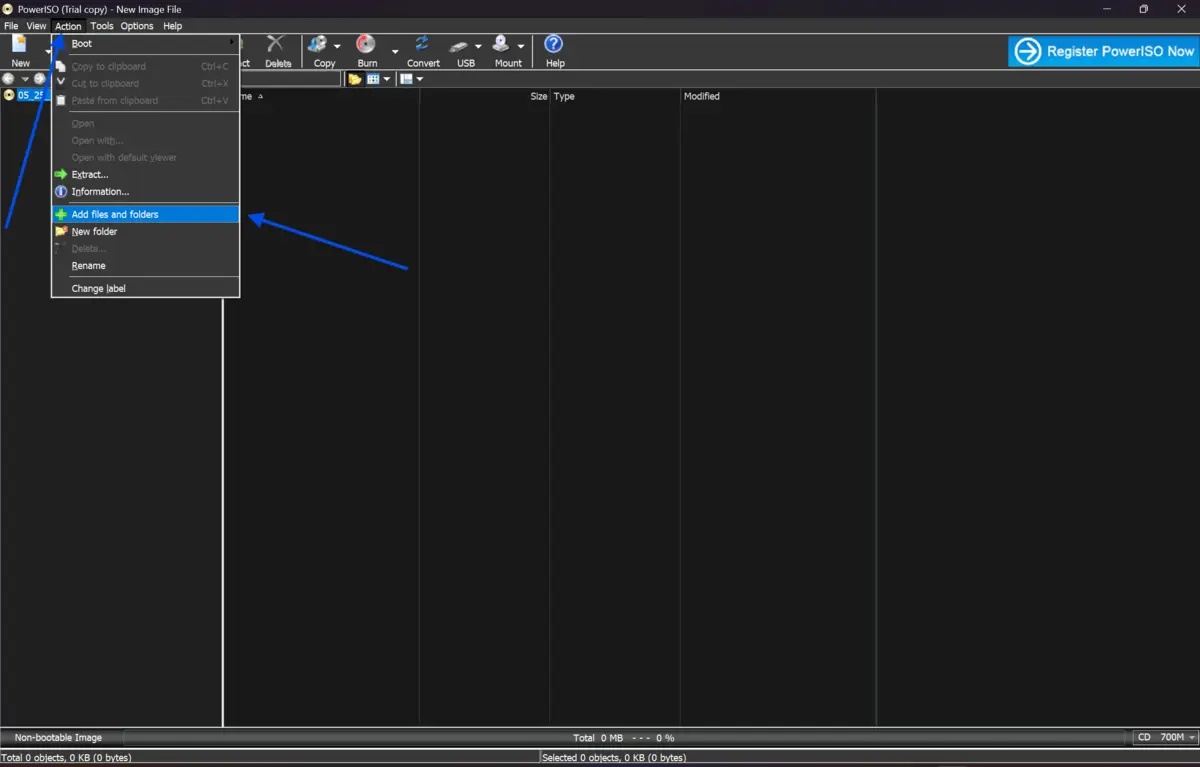Click the Delete toolbar icon

[x=277, y=44]
